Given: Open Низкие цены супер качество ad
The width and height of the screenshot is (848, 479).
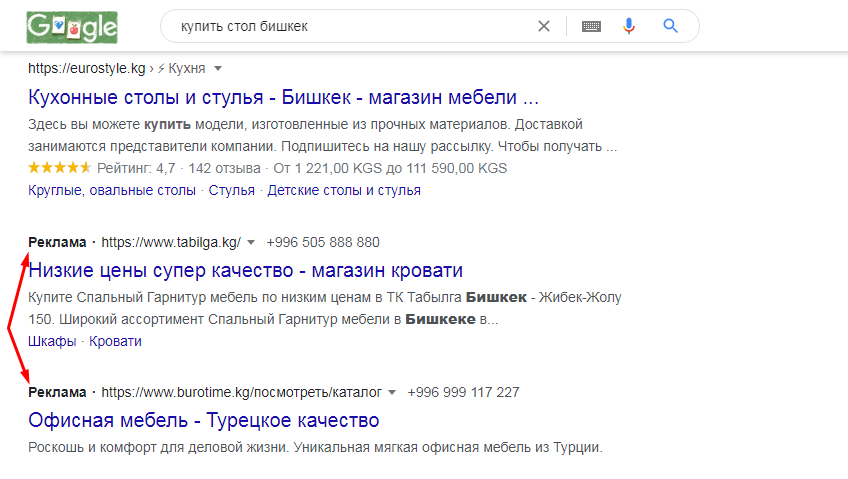Looking at the screenshot, I should pos(246,270).
